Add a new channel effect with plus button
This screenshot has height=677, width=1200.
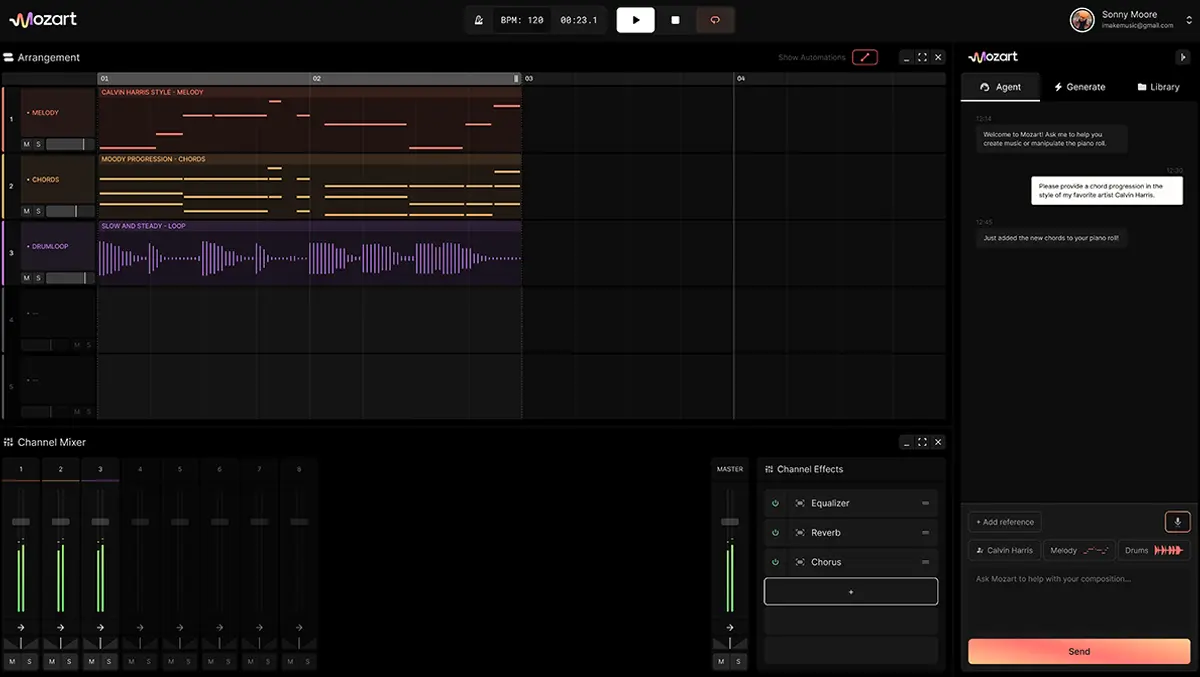851,591
